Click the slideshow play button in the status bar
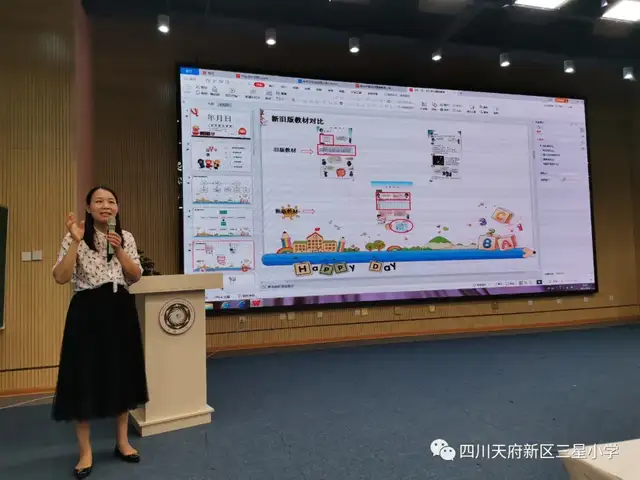Image resolution: width=640 pixels, height=480 pixels. click(539, 282)
